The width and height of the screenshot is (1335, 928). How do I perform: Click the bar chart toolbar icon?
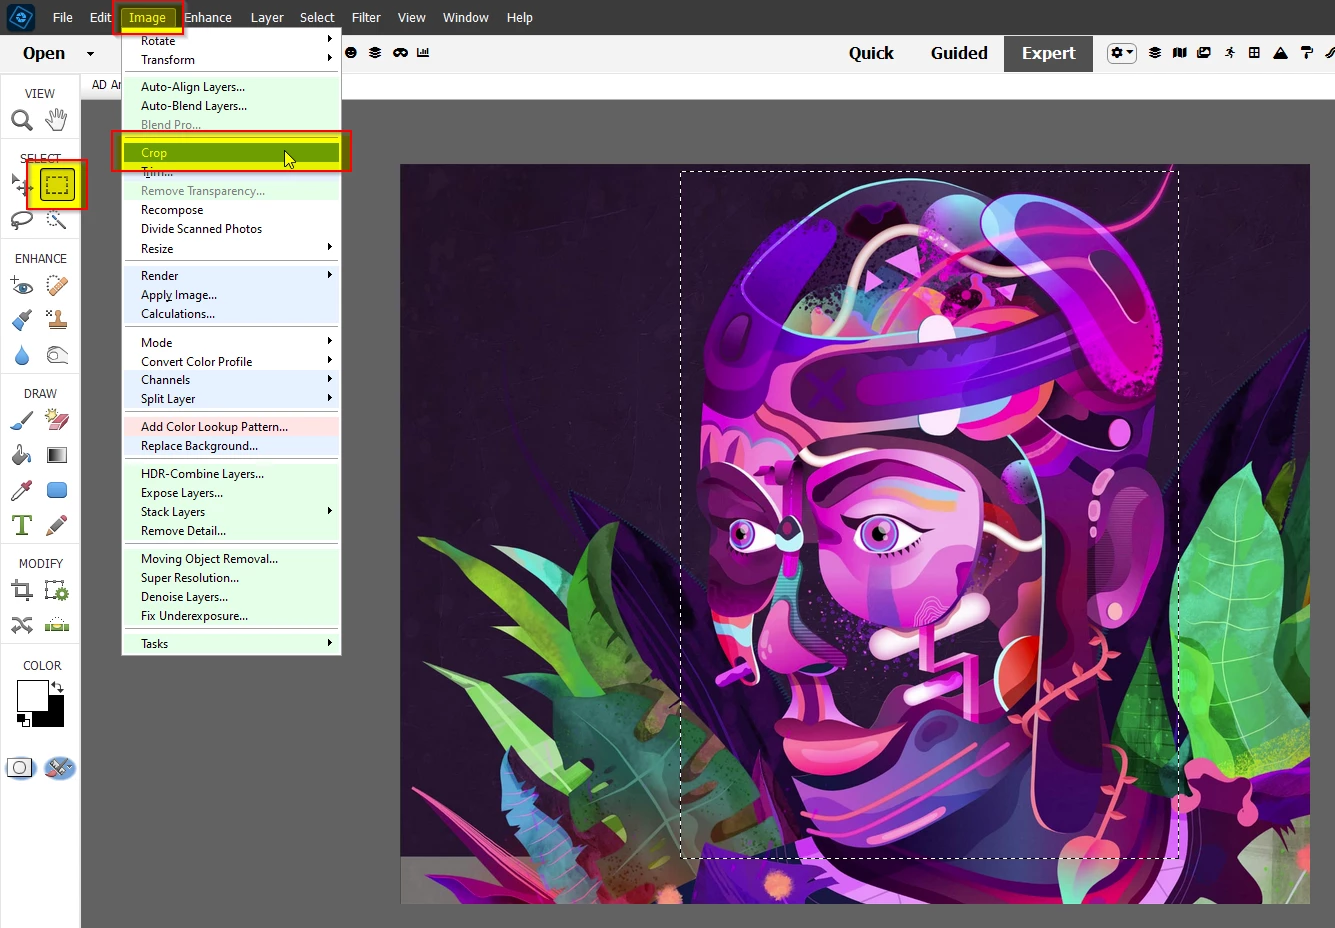click(x=423, y=53)
